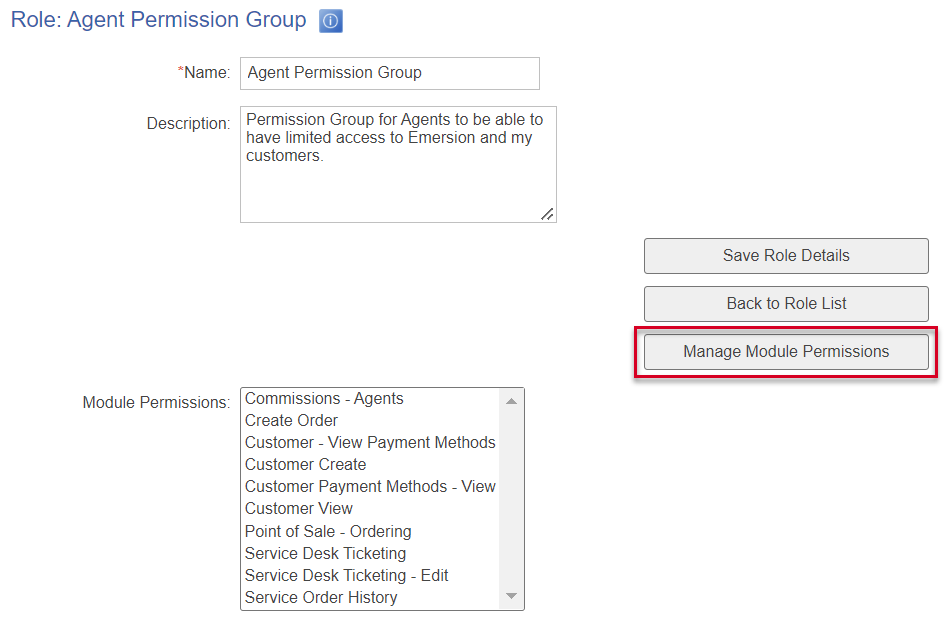Select Commissions - Agents permission
Viewport: 945px width, 625px height.
click(324, 399)
